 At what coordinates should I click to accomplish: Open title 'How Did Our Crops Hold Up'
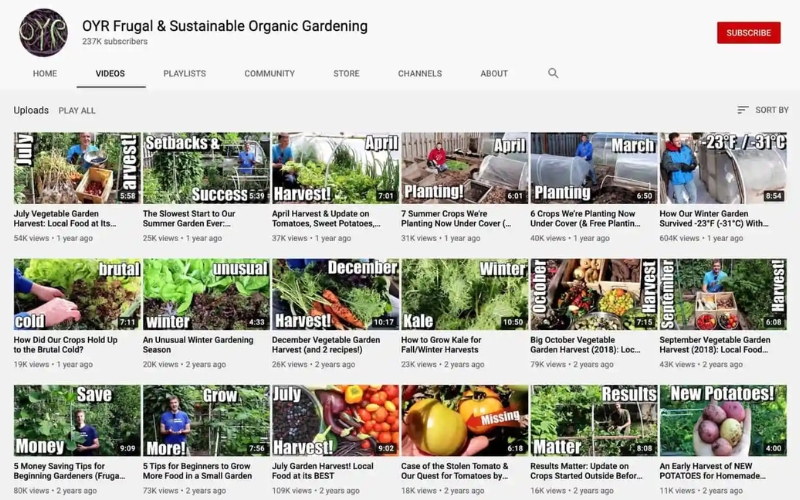pos(65,344)
